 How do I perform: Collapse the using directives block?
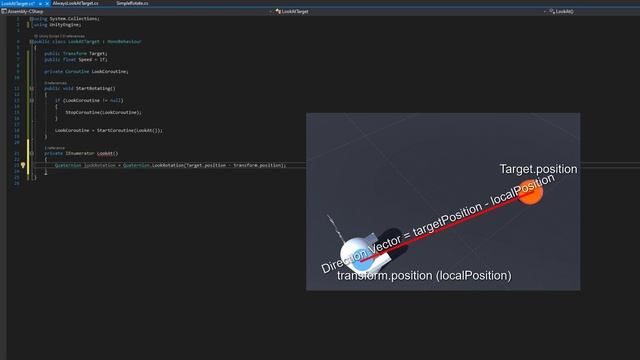[31, 19]
